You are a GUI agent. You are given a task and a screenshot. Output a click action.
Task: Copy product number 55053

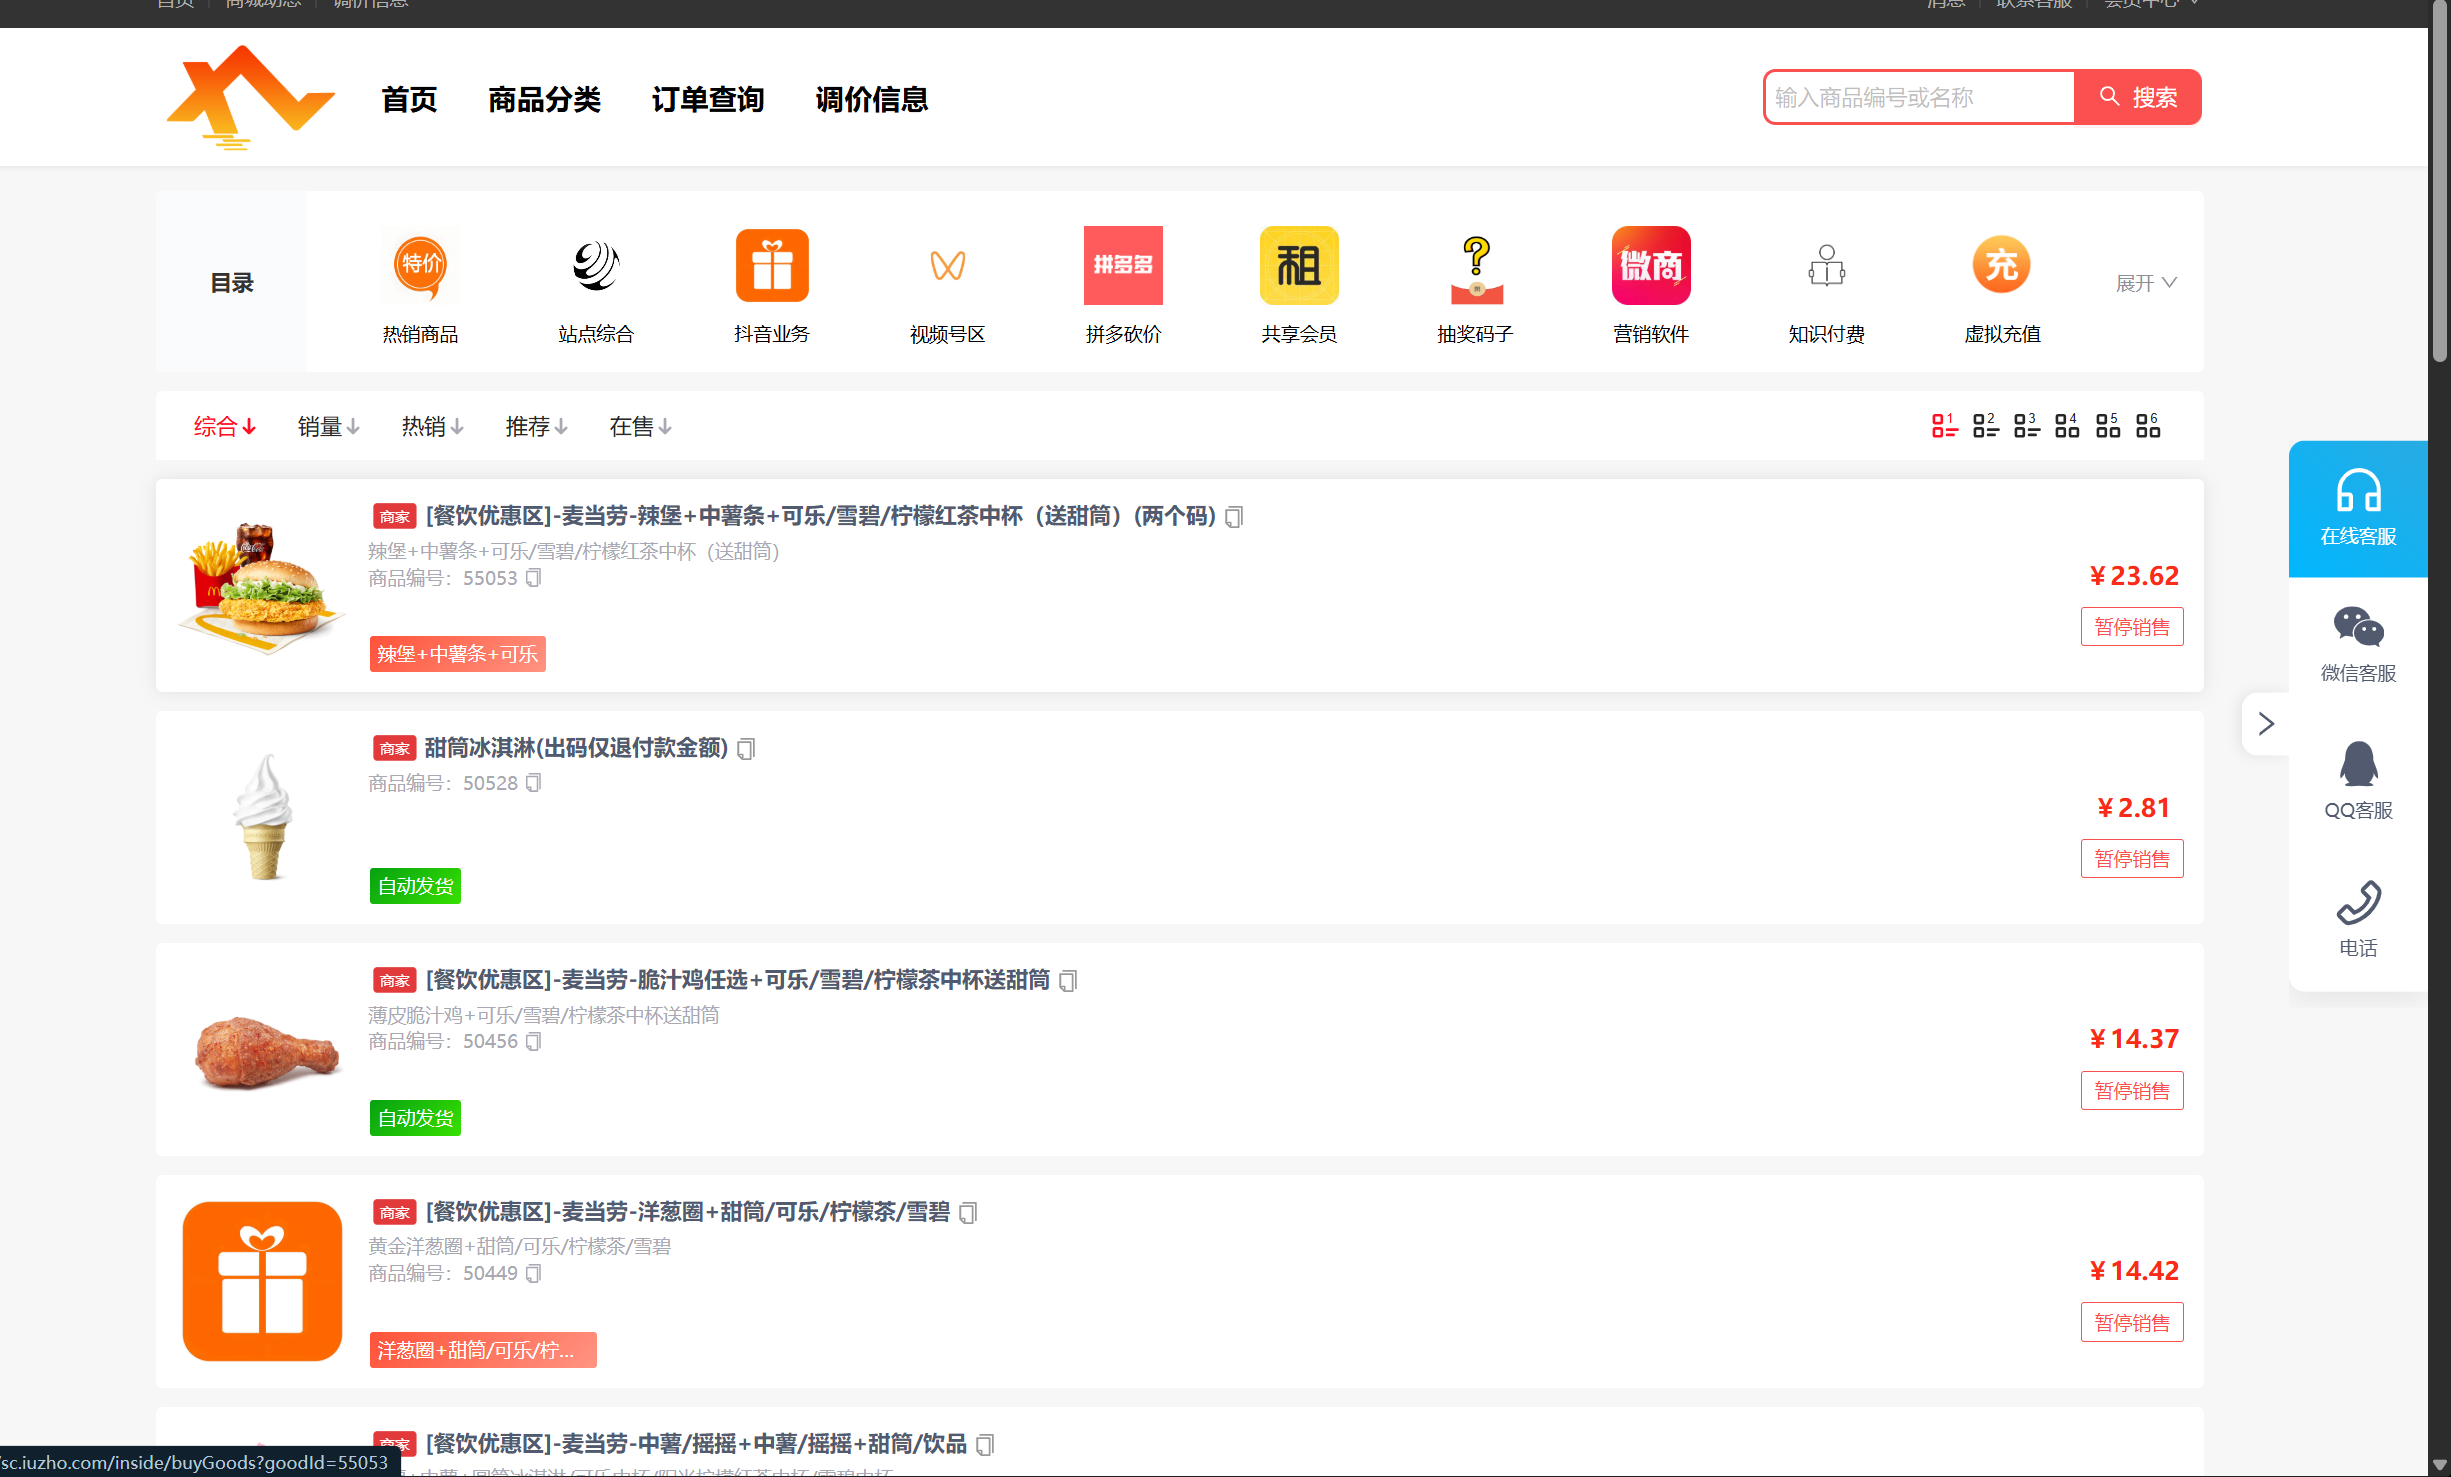click(534, 578)
